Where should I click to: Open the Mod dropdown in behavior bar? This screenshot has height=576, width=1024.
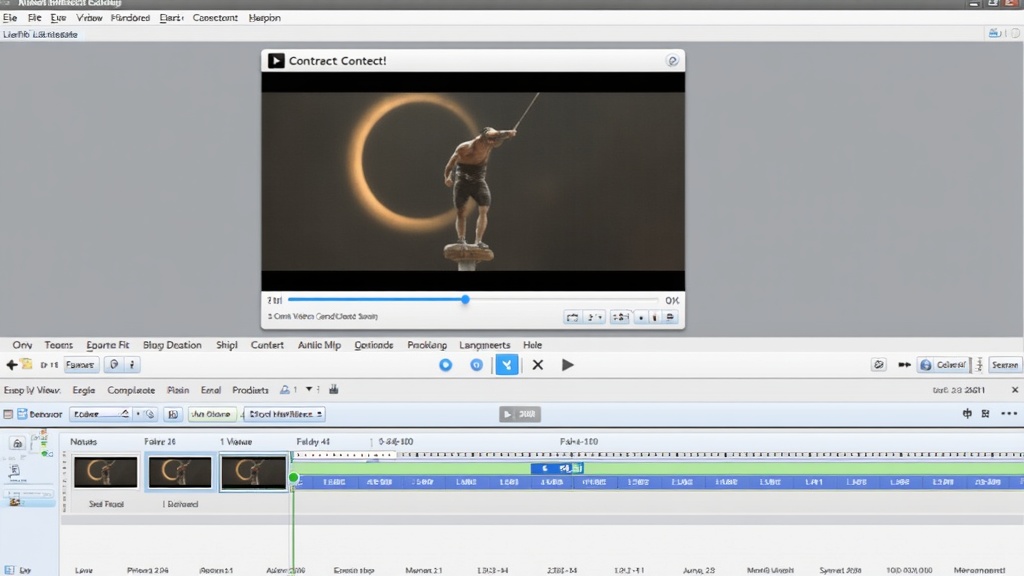click(285, 414)
